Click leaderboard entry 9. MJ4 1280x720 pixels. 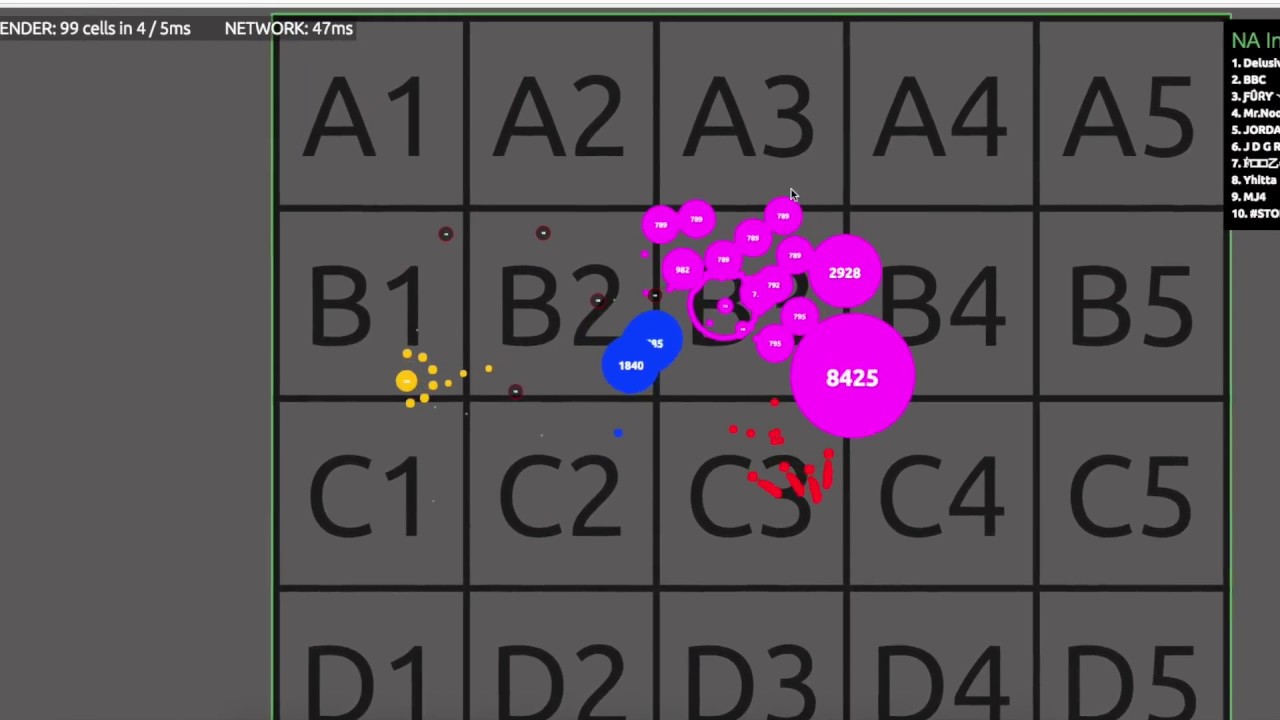pos(1249,197)
